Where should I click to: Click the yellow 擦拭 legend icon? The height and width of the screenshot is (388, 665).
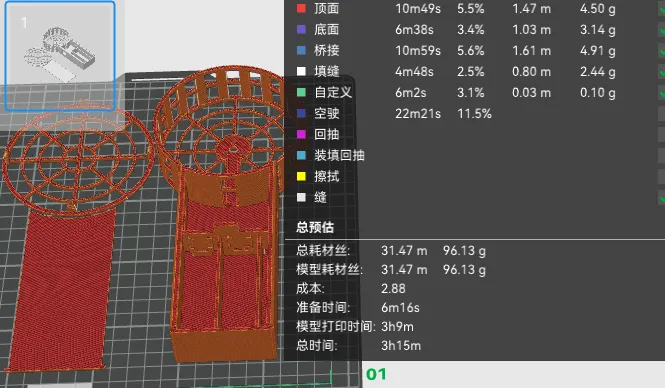(301, 176)
